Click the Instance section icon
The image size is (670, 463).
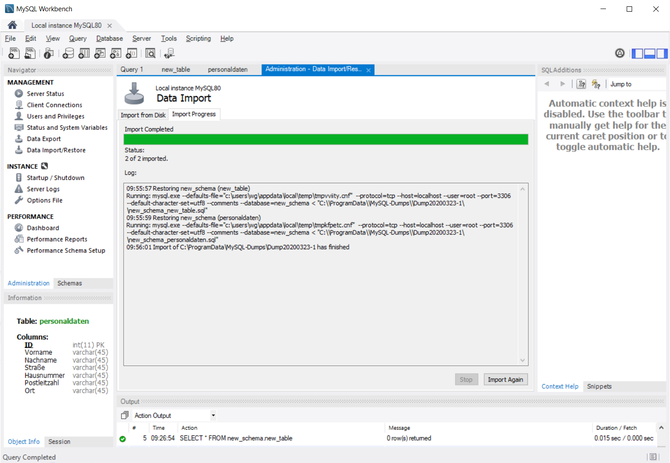pyautogui.click(x=44, y=166)
